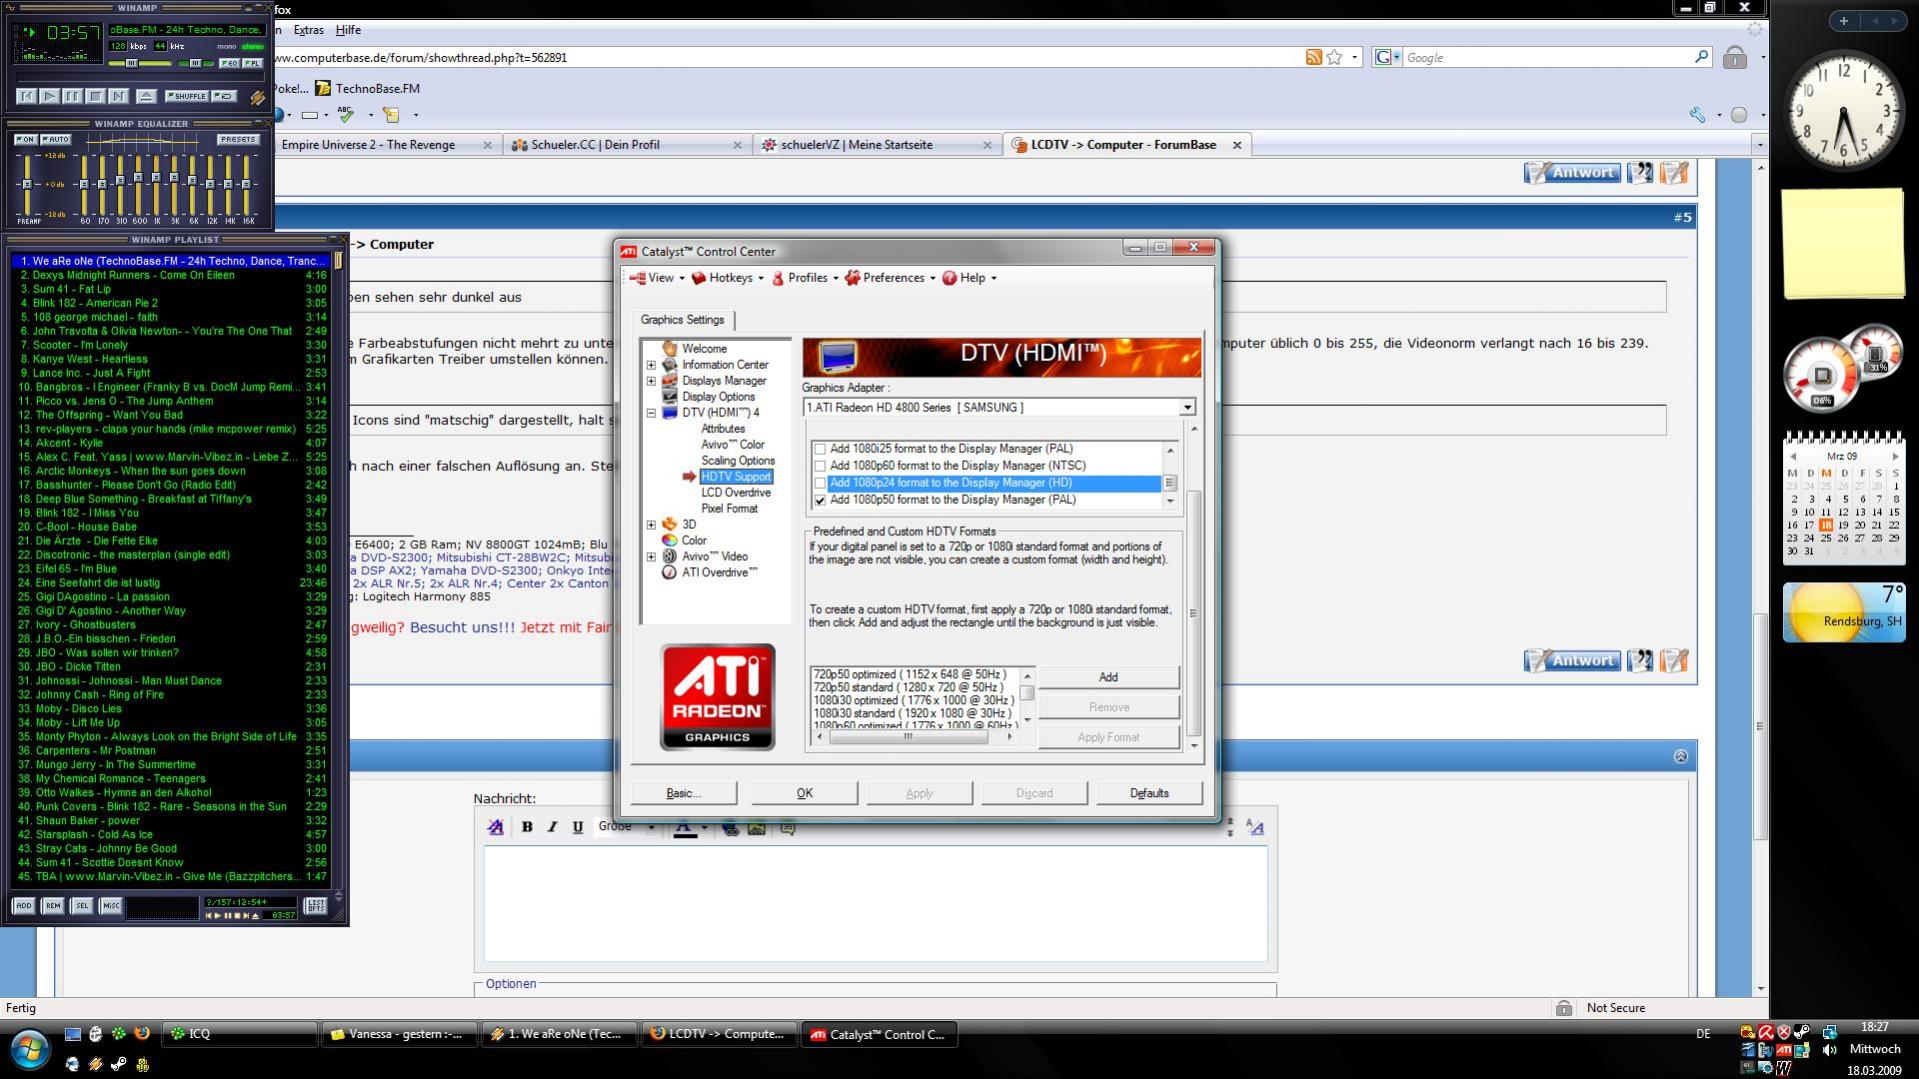The height and width of the screenshot is (1079, 1919).
Task: Click playlist MISC button
Action: pos(111,905)
